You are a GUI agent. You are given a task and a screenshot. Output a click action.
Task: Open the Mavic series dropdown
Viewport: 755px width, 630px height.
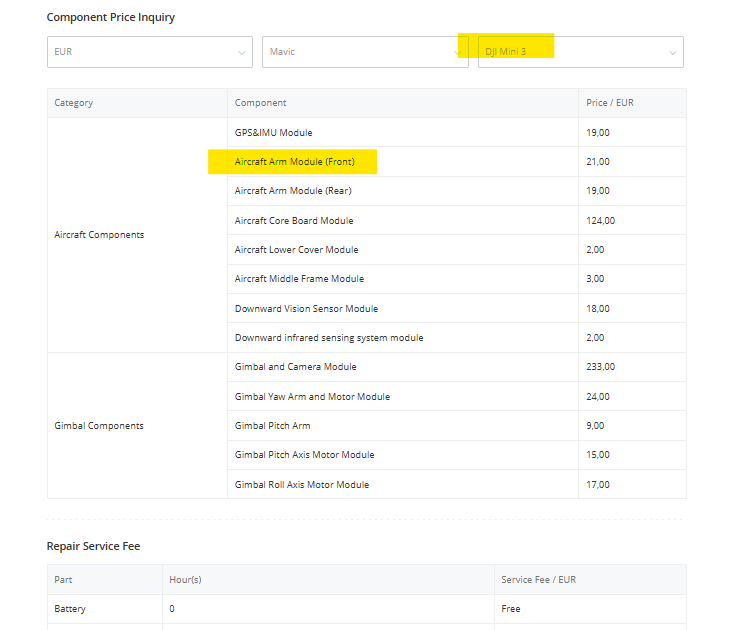click(365, 52)
